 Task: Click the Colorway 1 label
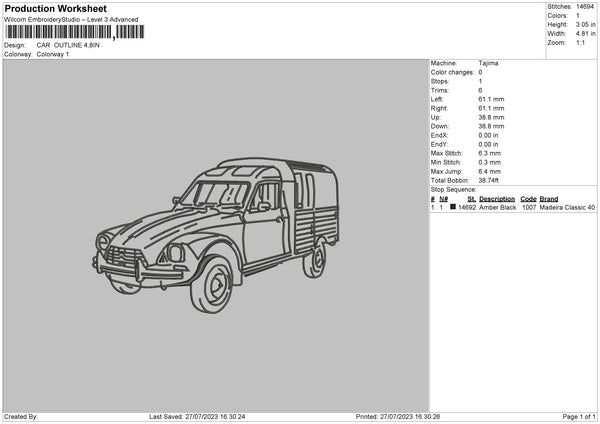(53, 54)
